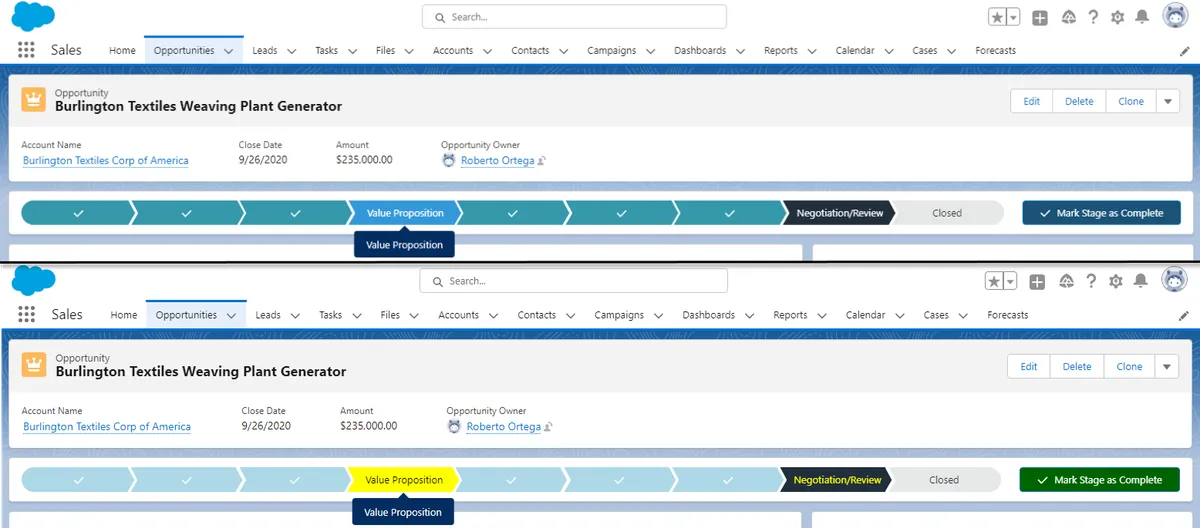The image size is (1200, 528).
Task: Expand Dashboards tab chevron in lower screenshot
Action: (x=750, y=316)
